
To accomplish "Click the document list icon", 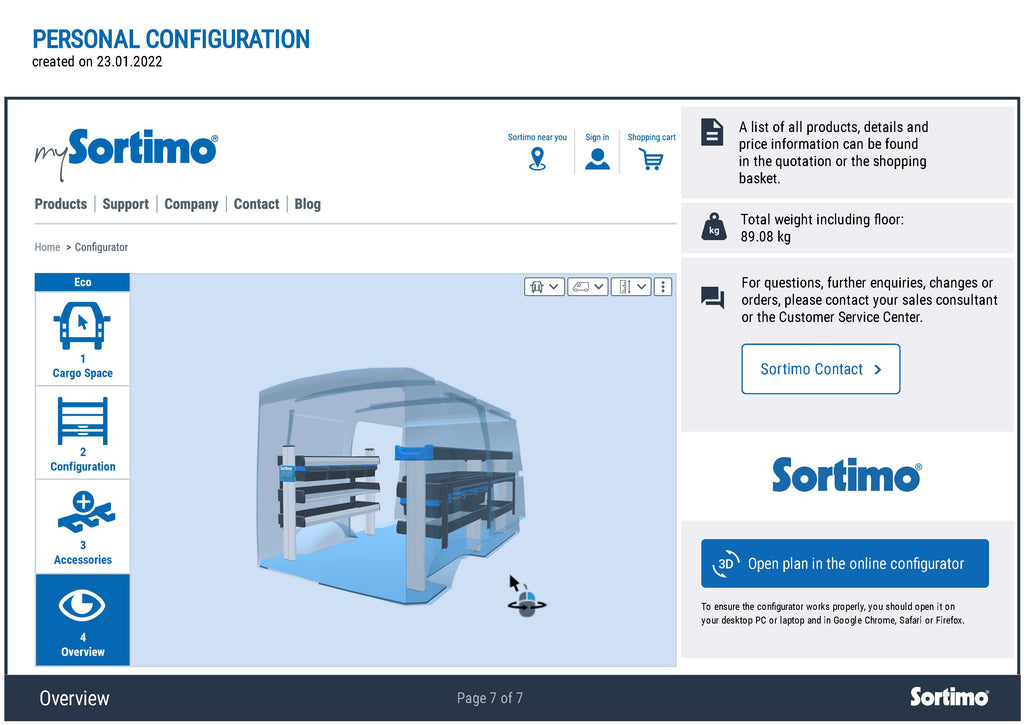I will pos(712,132).
